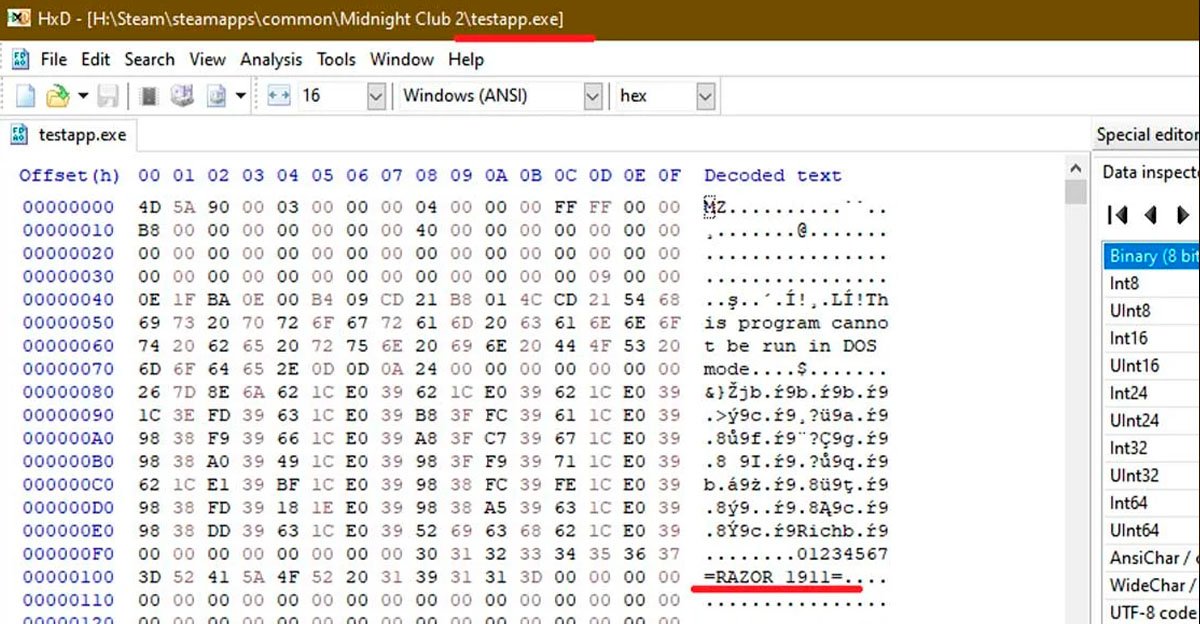The height and width of the screenshot is (624, 1200).
Task: Open the File menu
Action: point(54,60)
